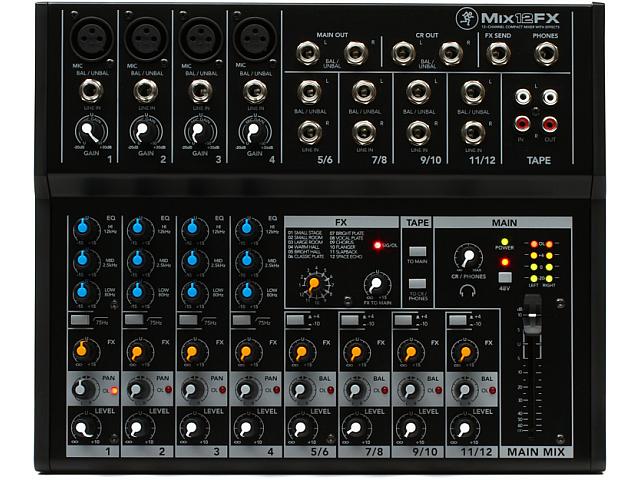Click the CR Out right jack
This screenshot has height=480, width=640.
(x=451, y=53)
